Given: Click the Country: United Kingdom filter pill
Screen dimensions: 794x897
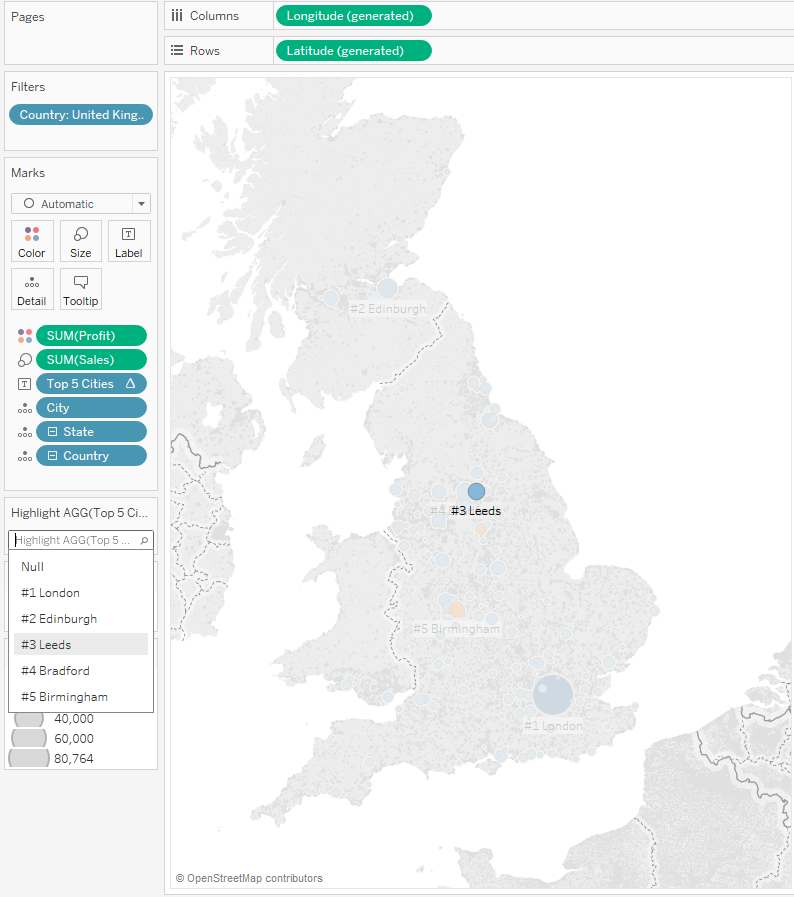Looking at the screenshot, I should [81, 115].
